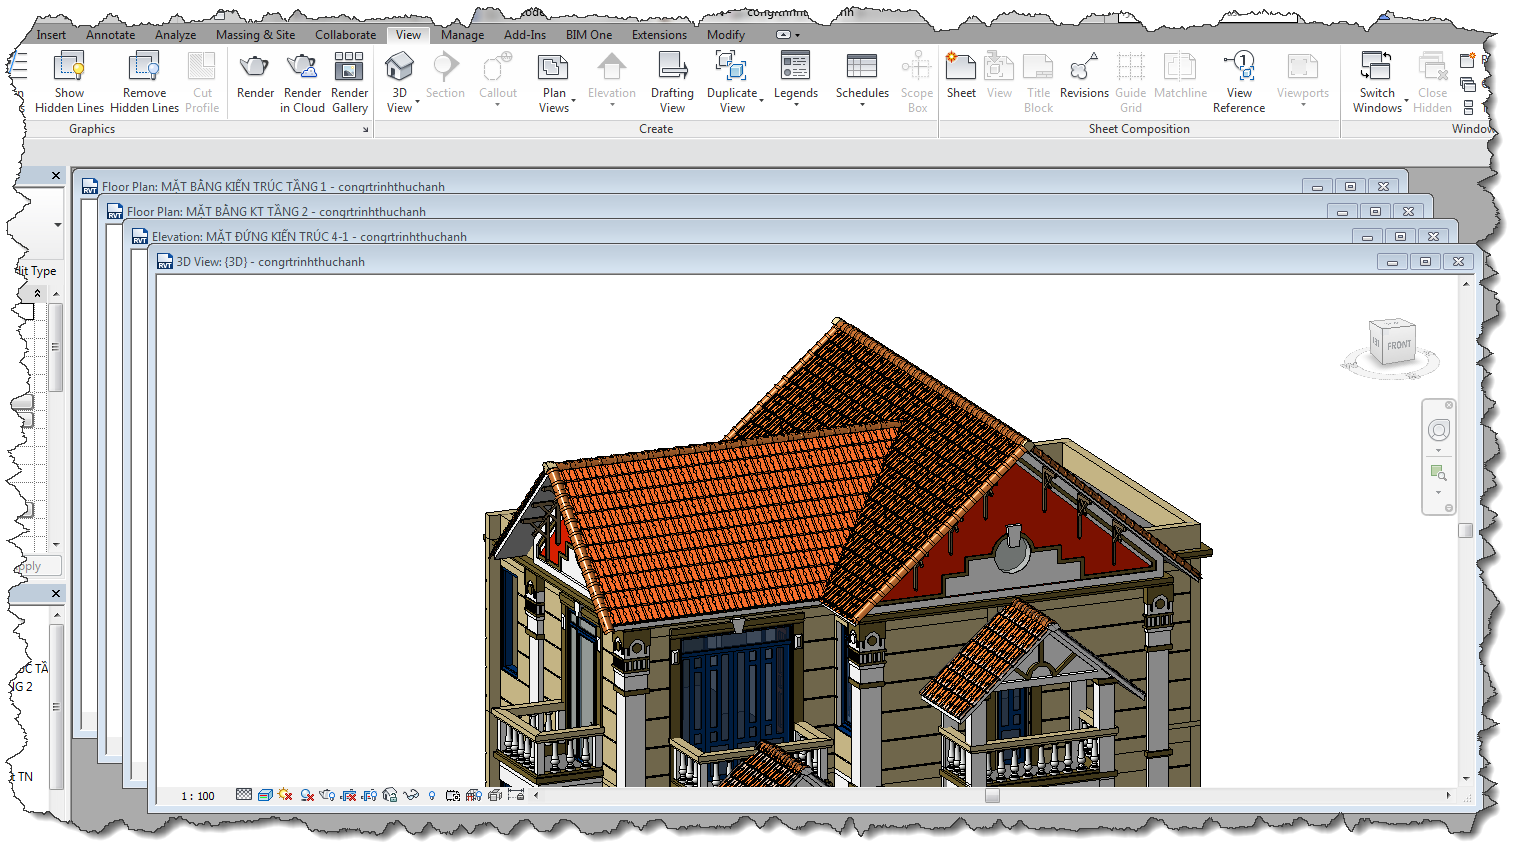The width and height of the screenshot is (1523, 859).
Task: Click the Tile windows icon
Action: click(x=1468, y=107)
